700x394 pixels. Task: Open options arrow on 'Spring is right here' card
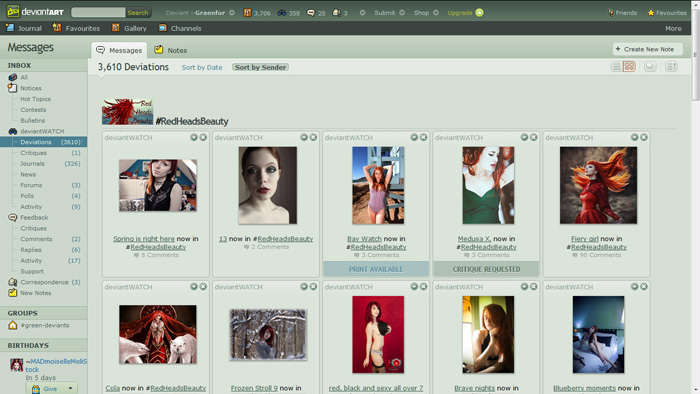[194, 137]
